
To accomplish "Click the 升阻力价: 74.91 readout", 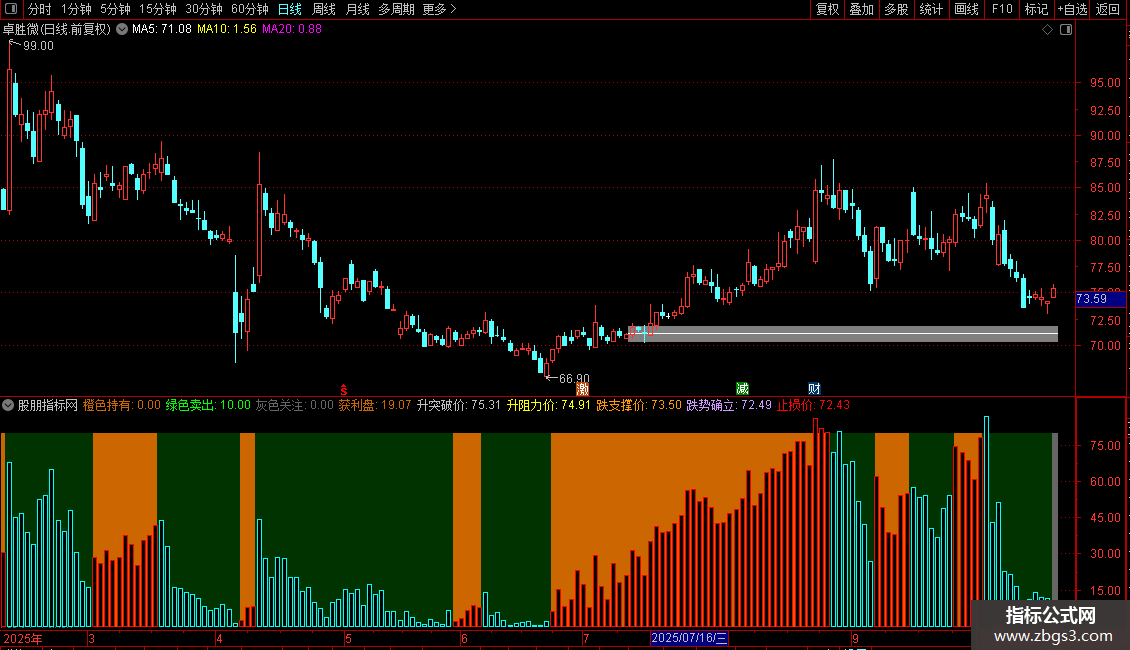I will (548, 405).
